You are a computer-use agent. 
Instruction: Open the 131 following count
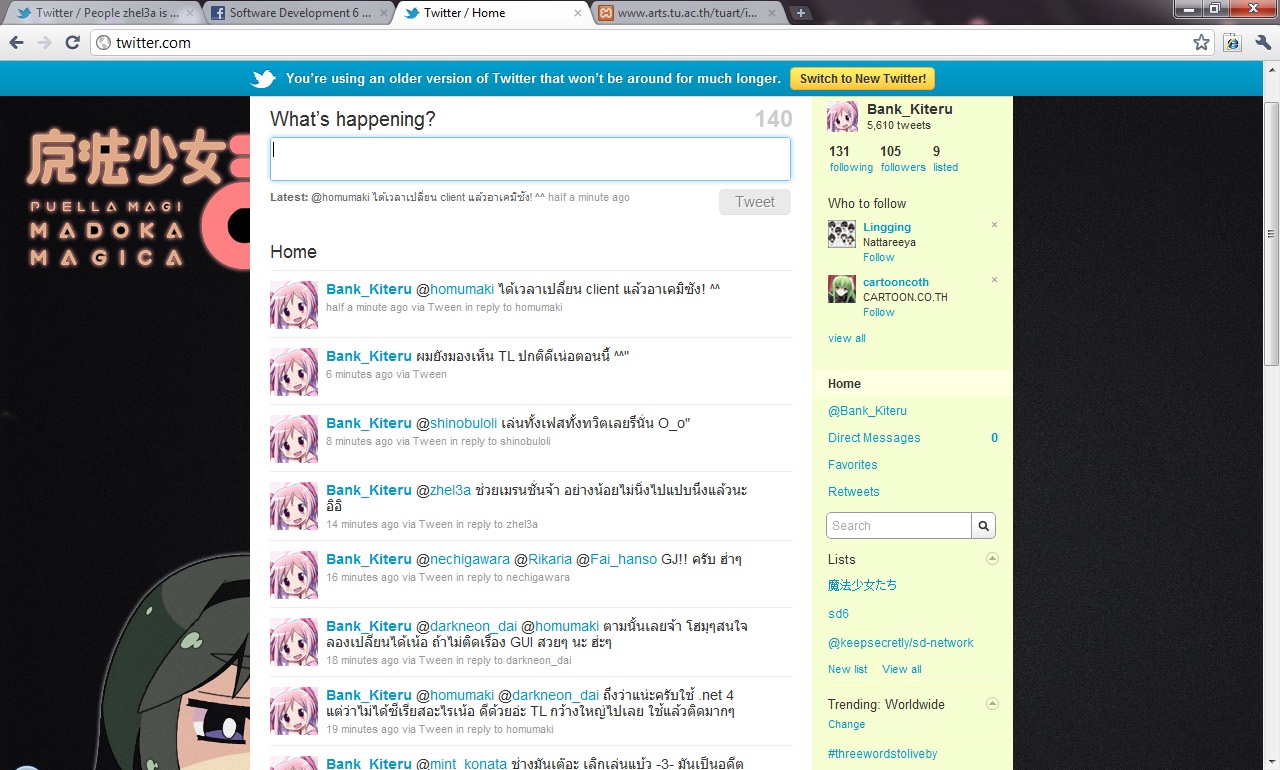click(x=851, y=158)
